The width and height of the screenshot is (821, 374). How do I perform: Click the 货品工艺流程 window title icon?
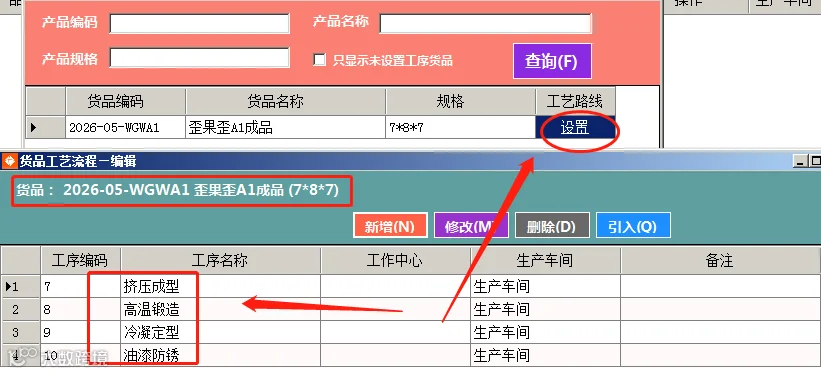[x=9, y=161]
